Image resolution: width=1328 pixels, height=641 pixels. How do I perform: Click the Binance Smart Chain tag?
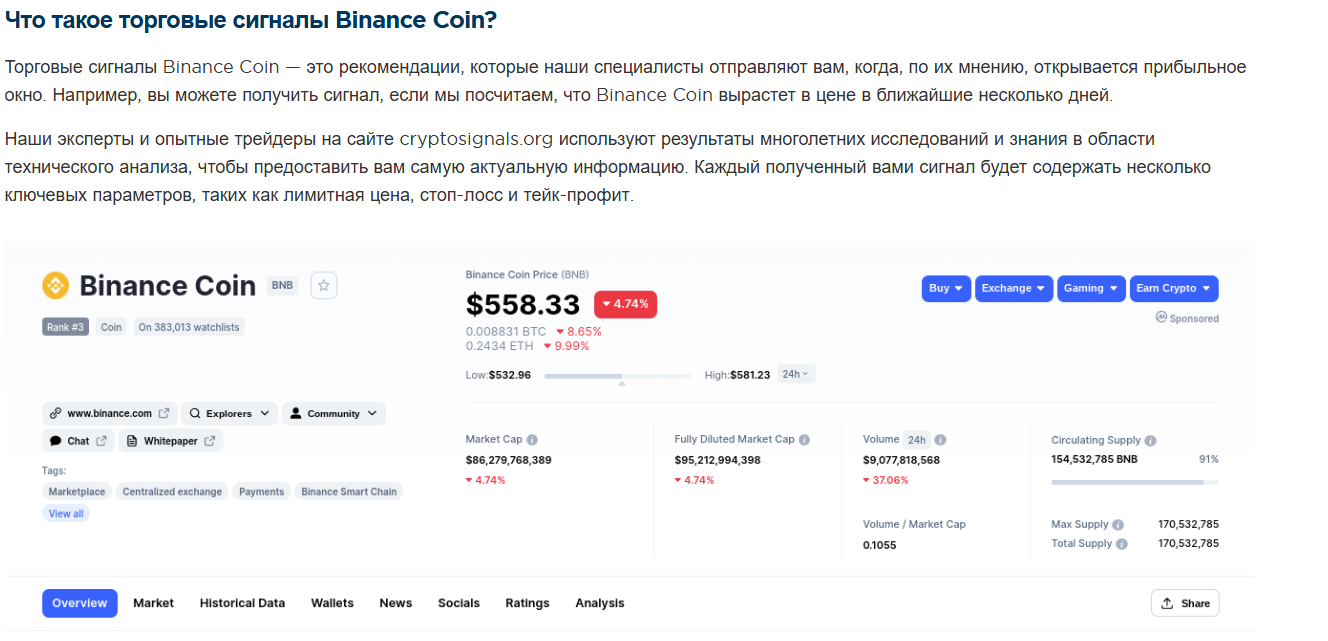(348, 491)
